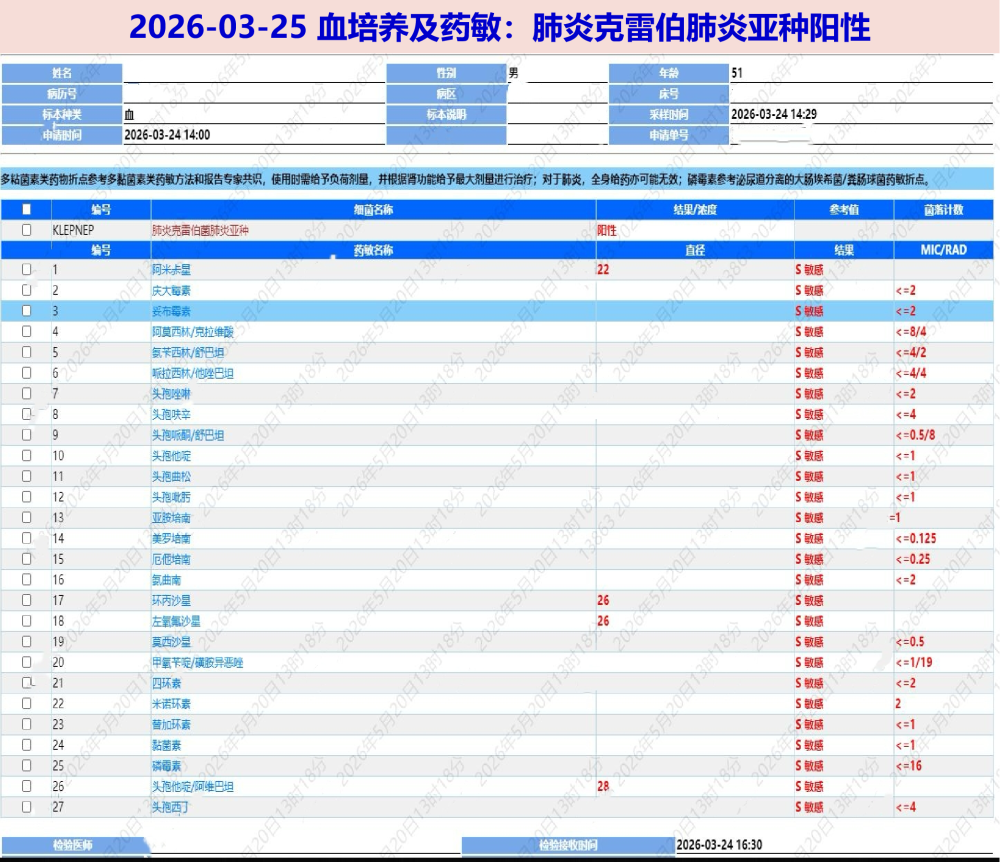Click the 结果/浓度 column header
Viewport: 1000px width, 862px height.
point(695,210)
